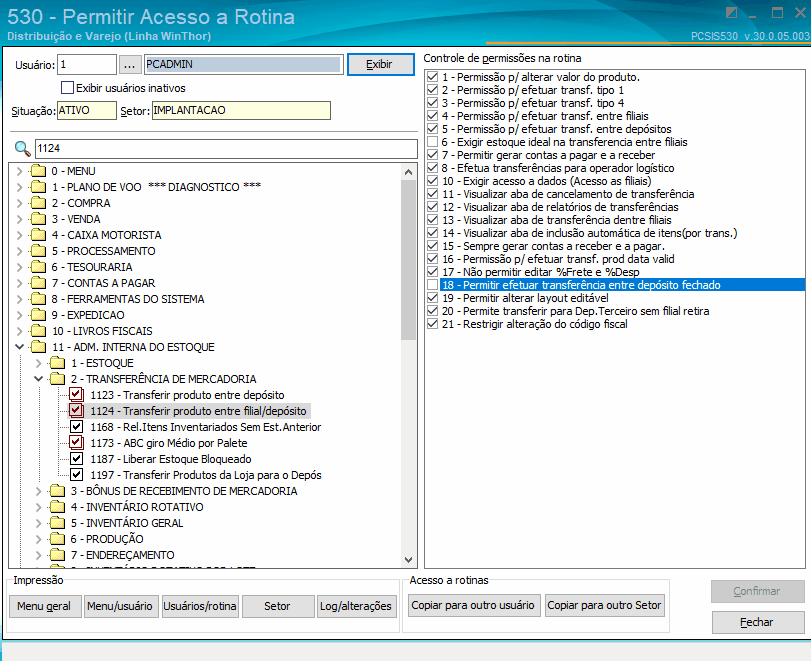The image size is (811, 661).
Task: Click Menu geral print button
Action: click(45, 606)
